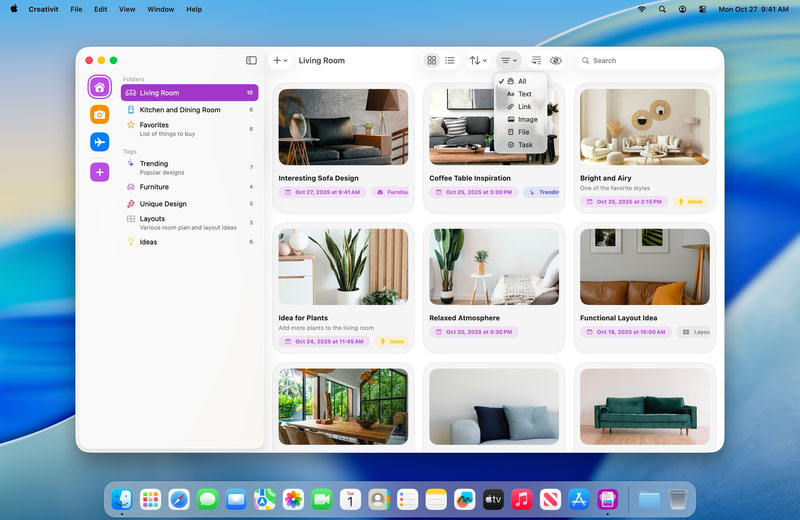This screenshot has width=800, height=520.
Task: Choose Image in the filter menu
Action: 527,120
